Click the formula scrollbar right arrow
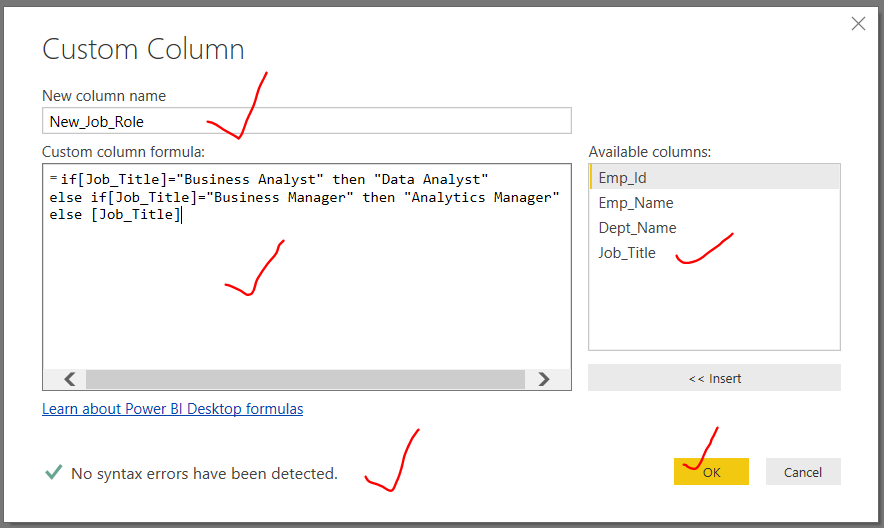Image resolution: width=884 pixels, height=528 pixels. pyautogui.click(x=543, y=379)
